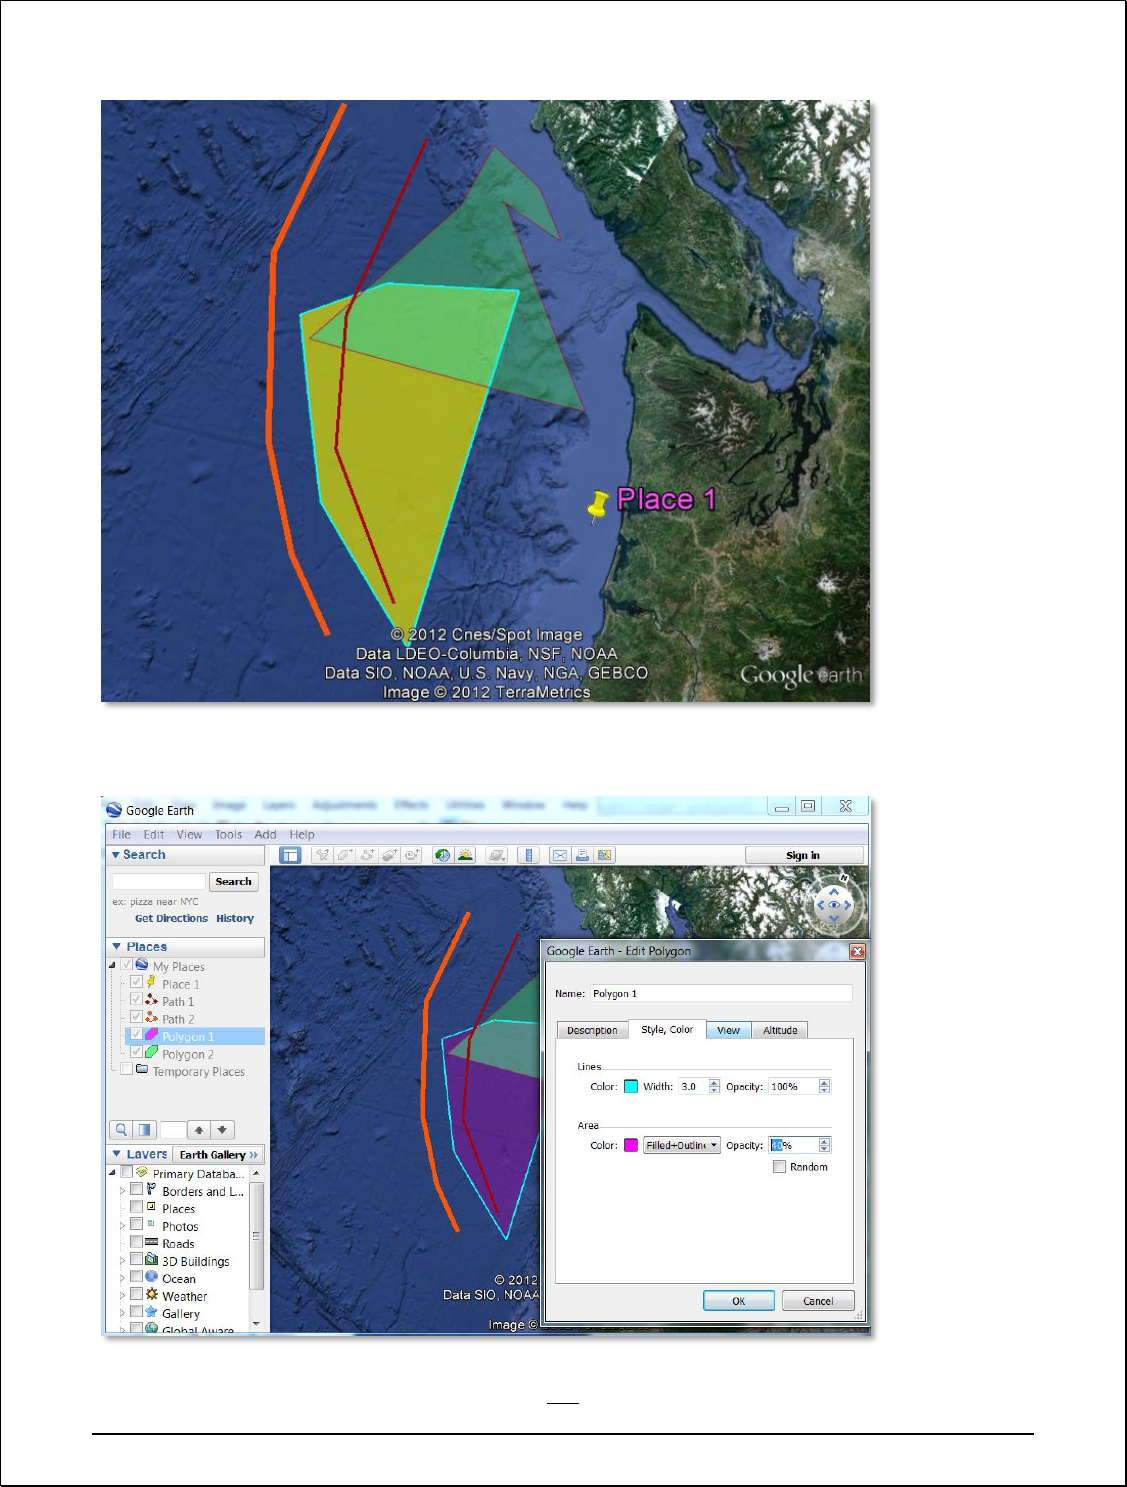The height and width of the screenshot is (1487, 1127).
Task: Open the Earth Gallery button
Action: click(218, 1154)
